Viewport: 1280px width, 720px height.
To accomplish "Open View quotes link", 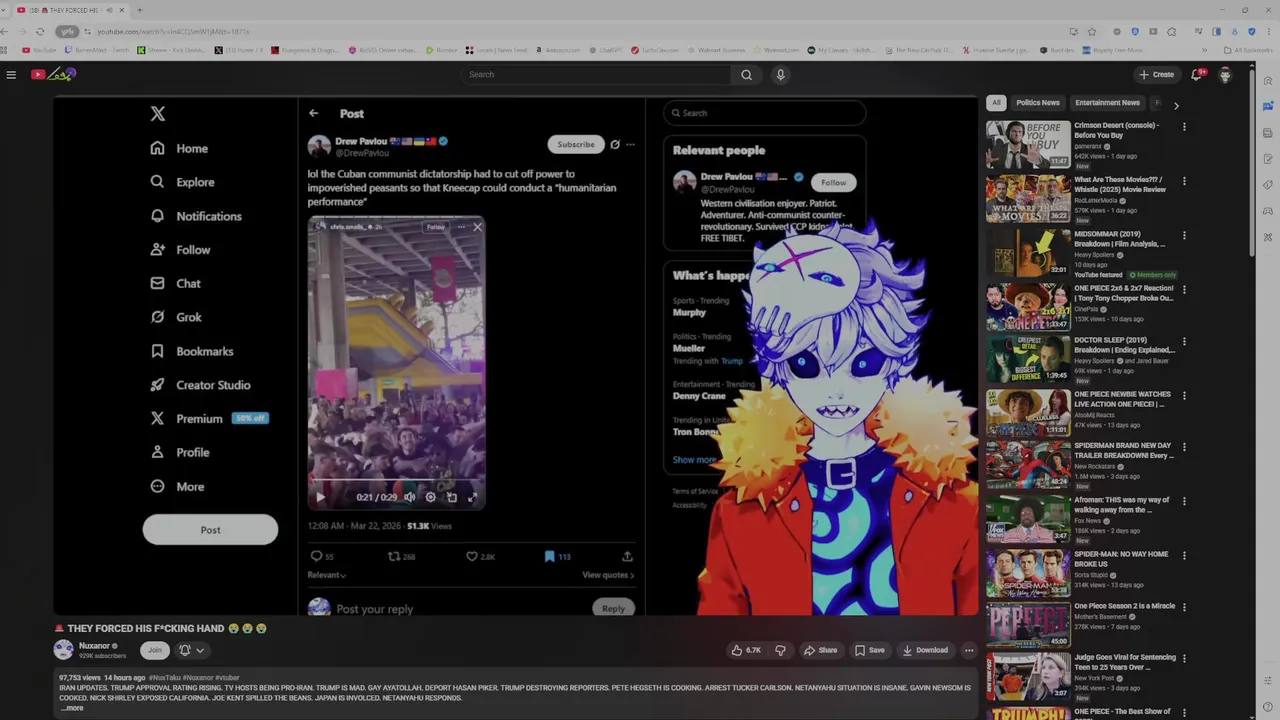I will coord(608,575).
